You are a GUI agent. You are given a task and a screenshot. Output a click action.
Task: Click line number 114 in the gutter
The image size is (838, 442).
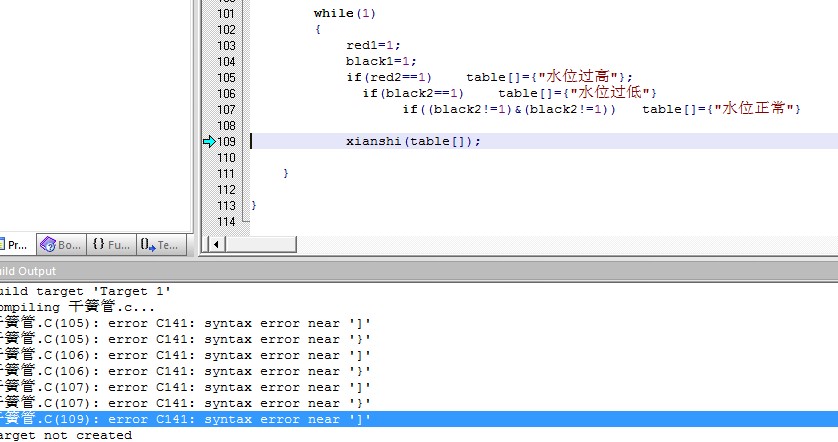point(226,222)
